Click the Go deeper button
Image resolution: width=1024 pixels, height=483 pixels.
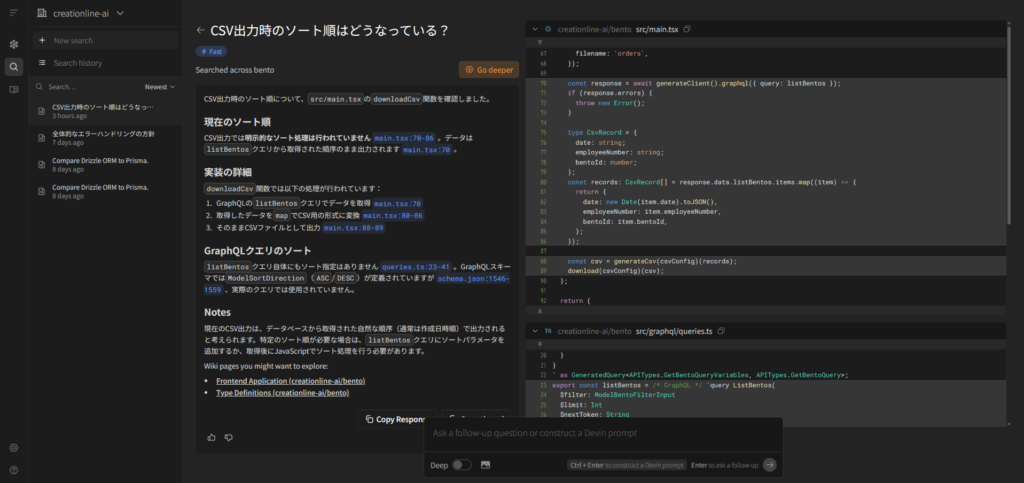[488, 70]
